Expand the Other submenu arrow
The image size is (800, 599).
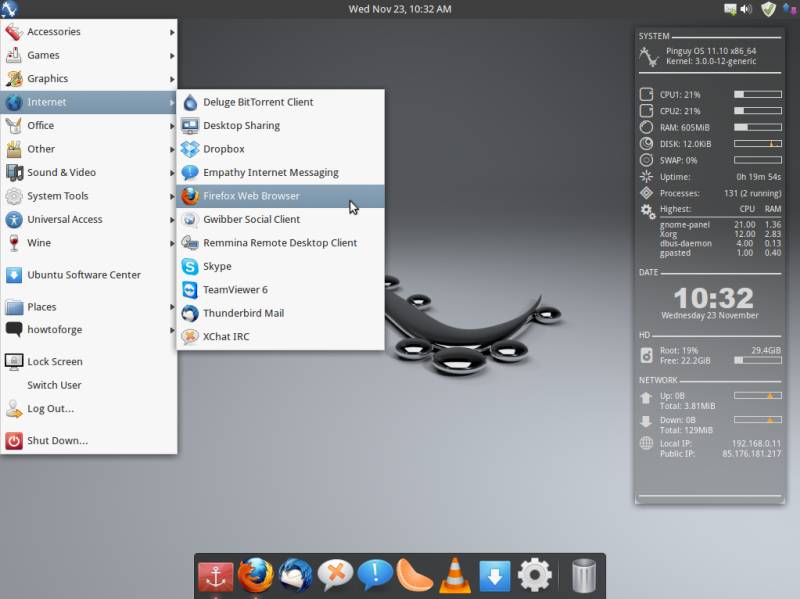[172, 149]
